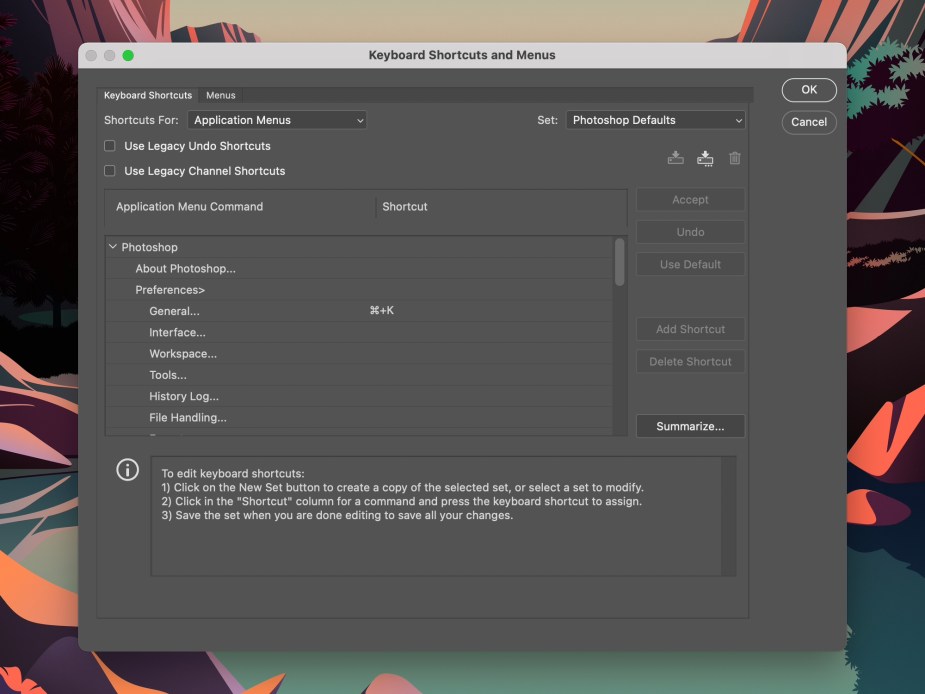Cancel the Keyboard Shortcuts dialog
This screenshot has width=925, height=694.
[808, 122]
